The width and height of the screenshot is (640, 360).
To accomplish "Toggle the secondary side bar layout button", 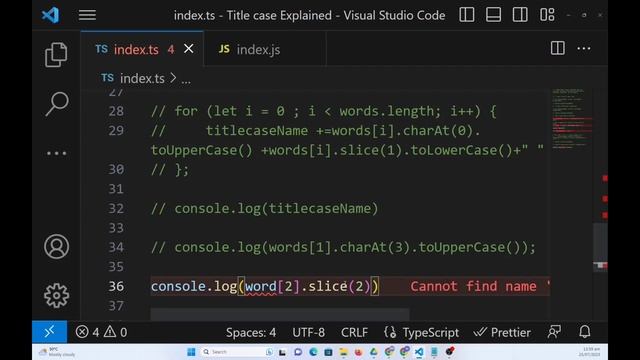I will click(x=520, y=15).
